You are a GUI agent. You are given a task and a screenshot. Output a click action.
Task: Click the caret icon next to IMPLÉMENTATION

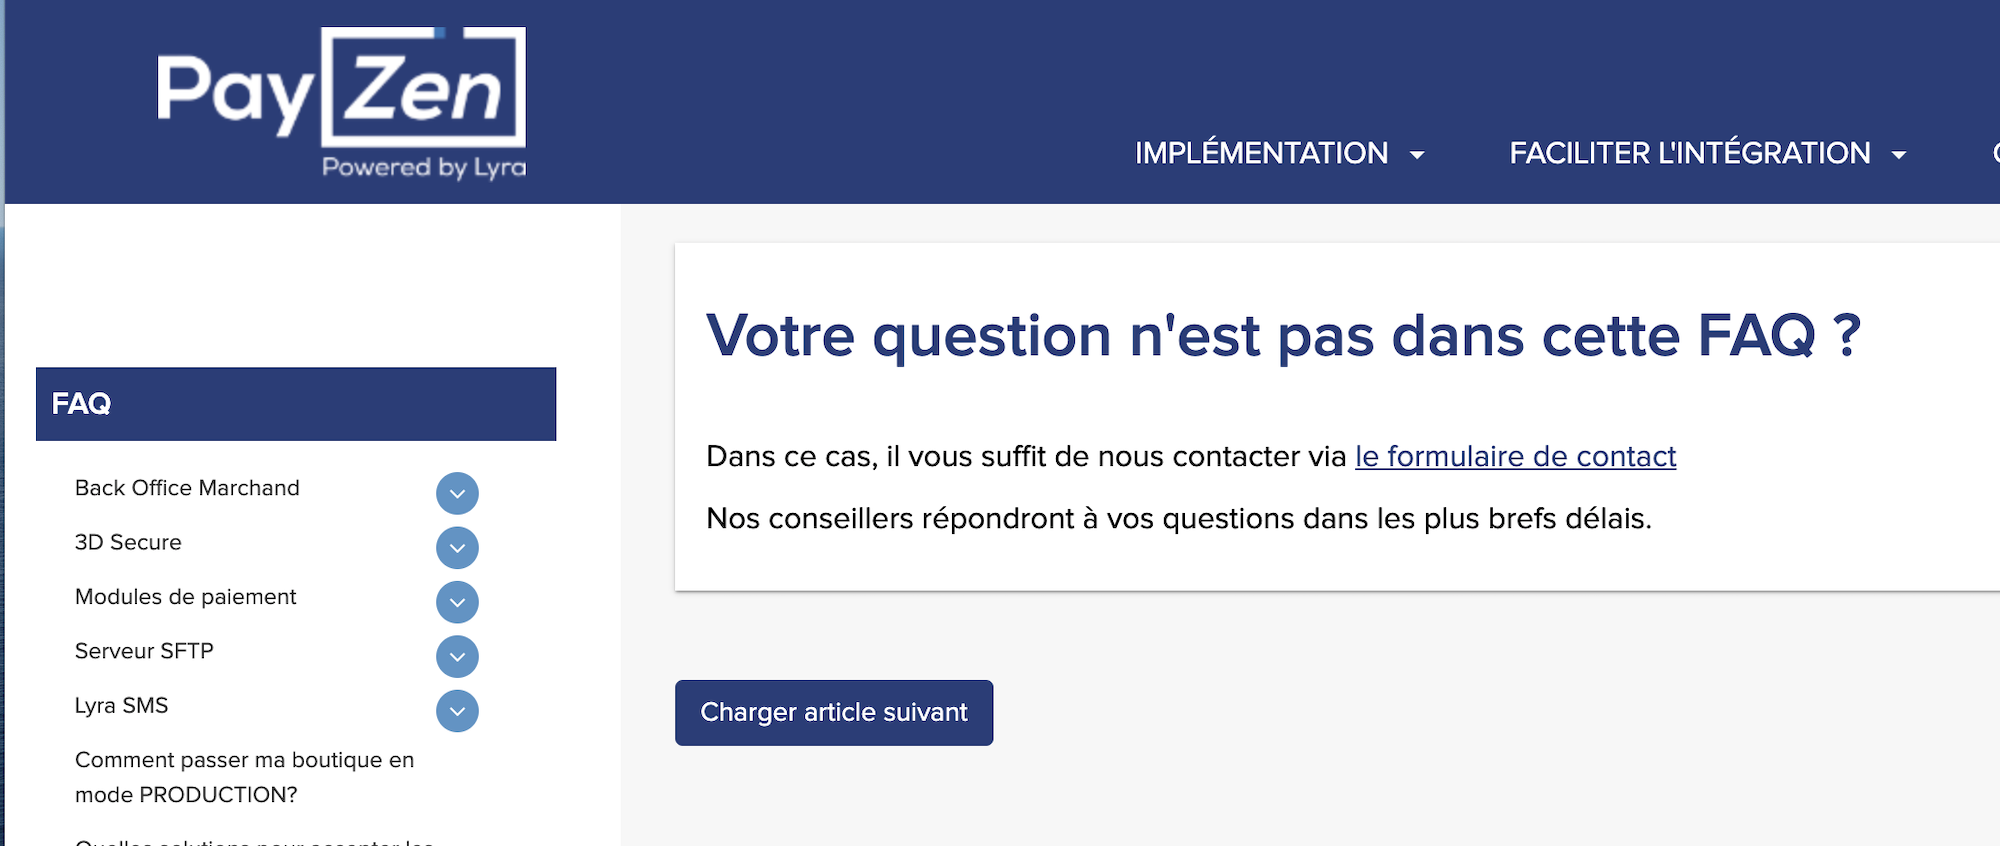(x=1418, y=154)
